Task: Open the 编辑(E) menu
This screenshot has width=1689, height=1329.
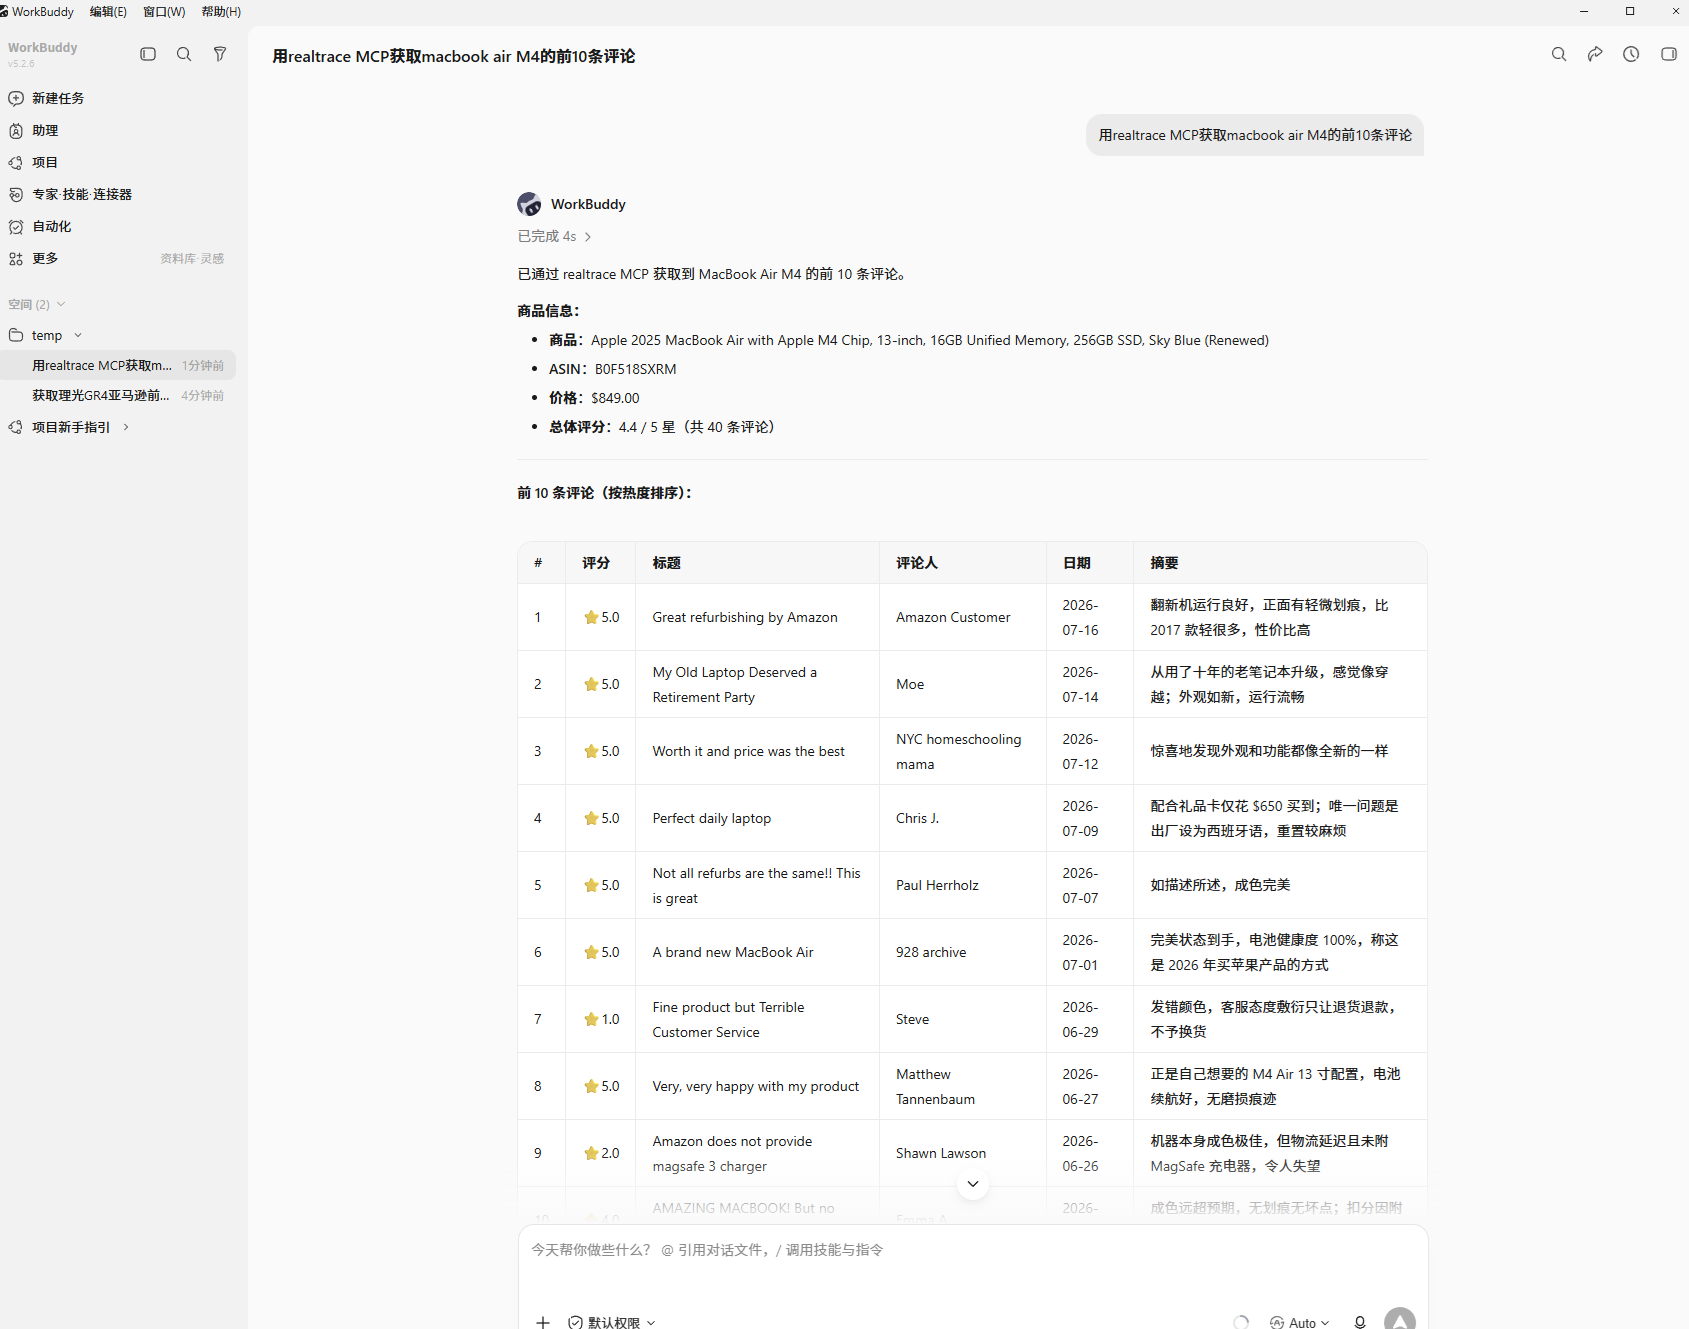Action: (108, 12)
